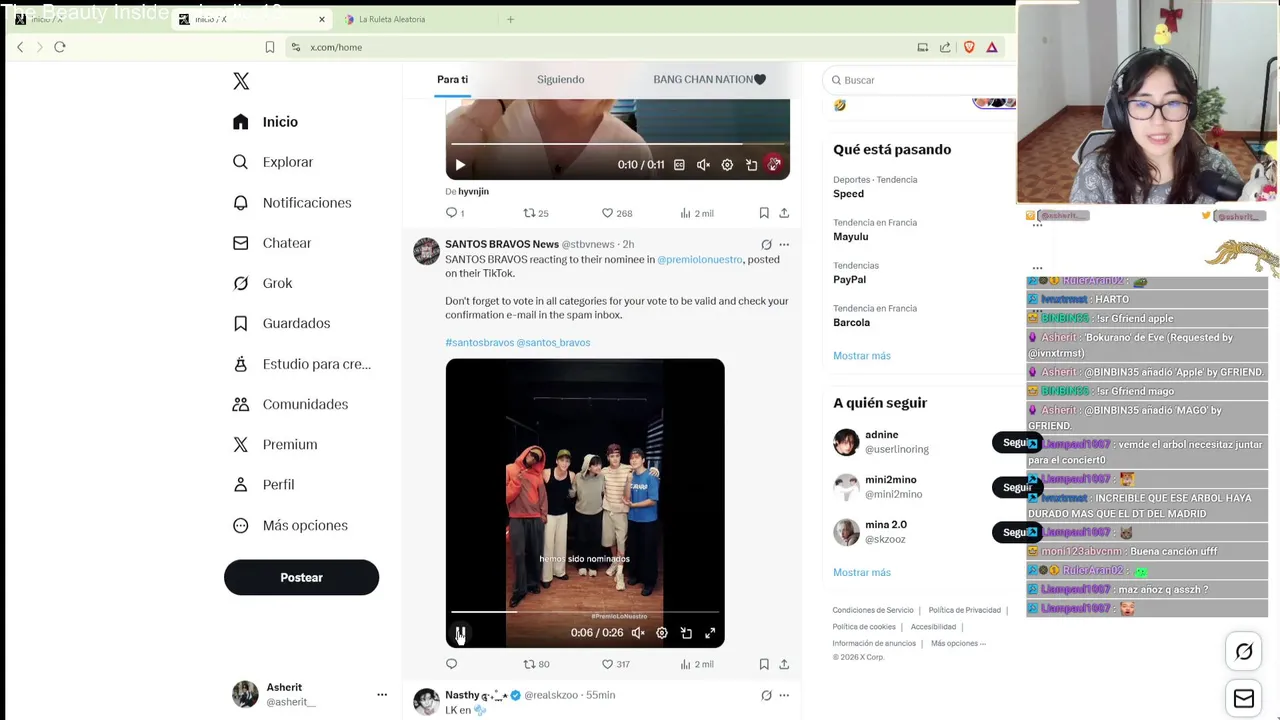Expand Más opciones in the sidebar
The width and height of the screenshot is (1280, 720).
pos(290,525)
